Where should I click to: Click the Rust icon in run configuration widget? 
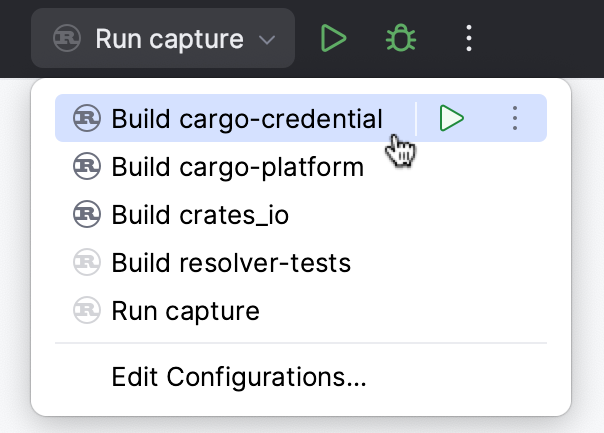[67, 39]
